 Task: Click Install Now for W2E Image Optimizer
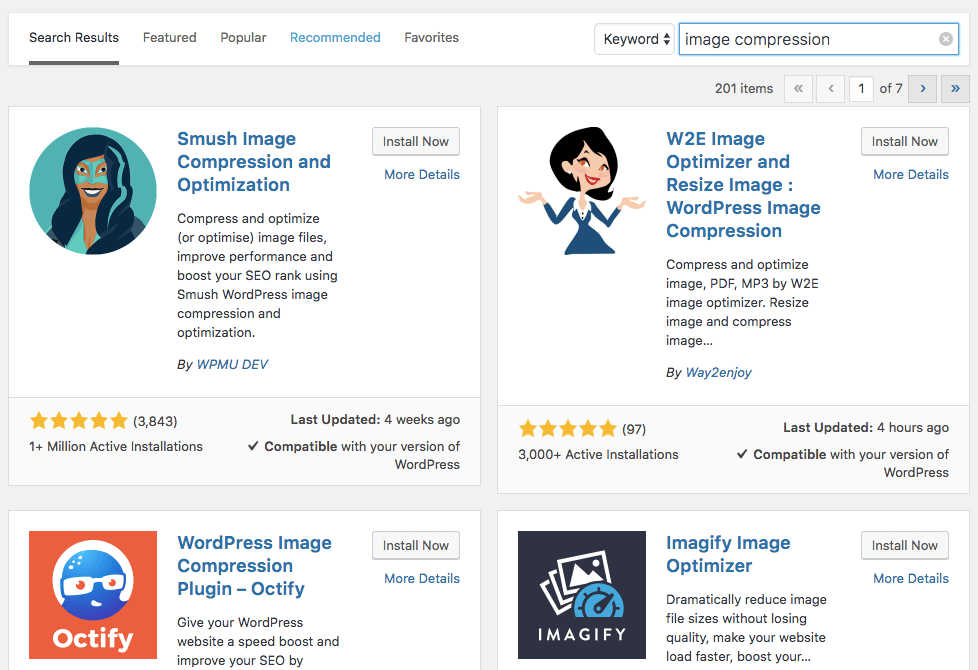click(x=904, y=141)
